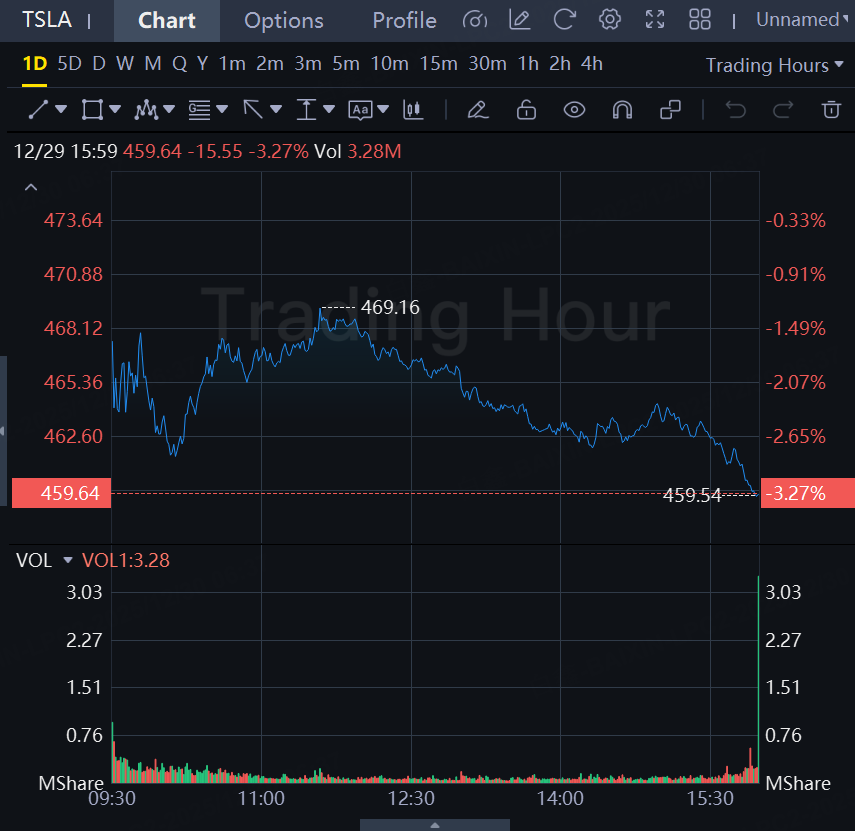This screenshot has width=855, height=831.
Task: Switch to the 15m interval
Action: [438, 64]
